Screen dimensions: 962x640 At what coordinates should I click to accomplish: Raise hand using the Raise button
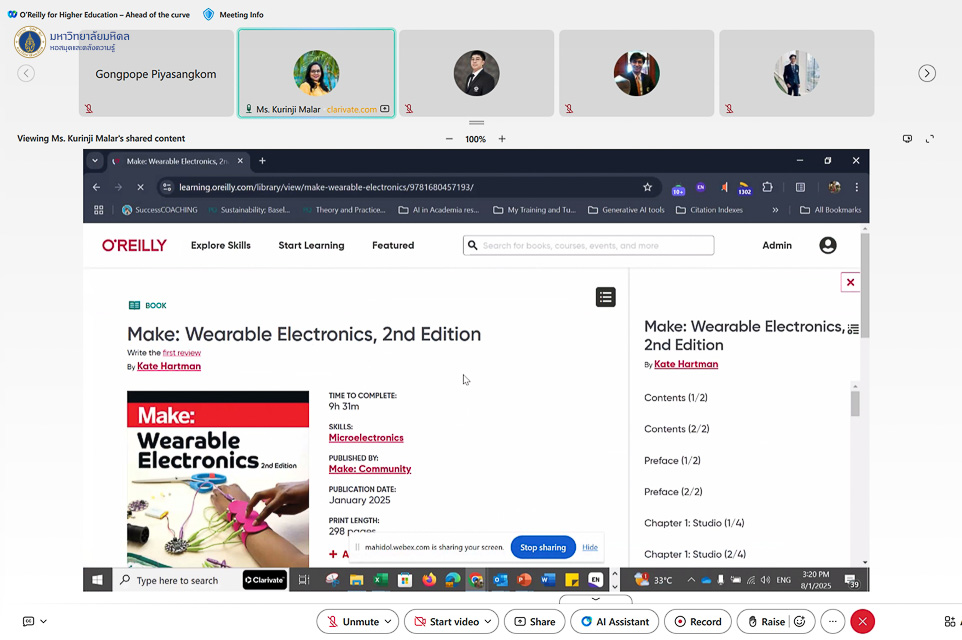tap(765, 621)
